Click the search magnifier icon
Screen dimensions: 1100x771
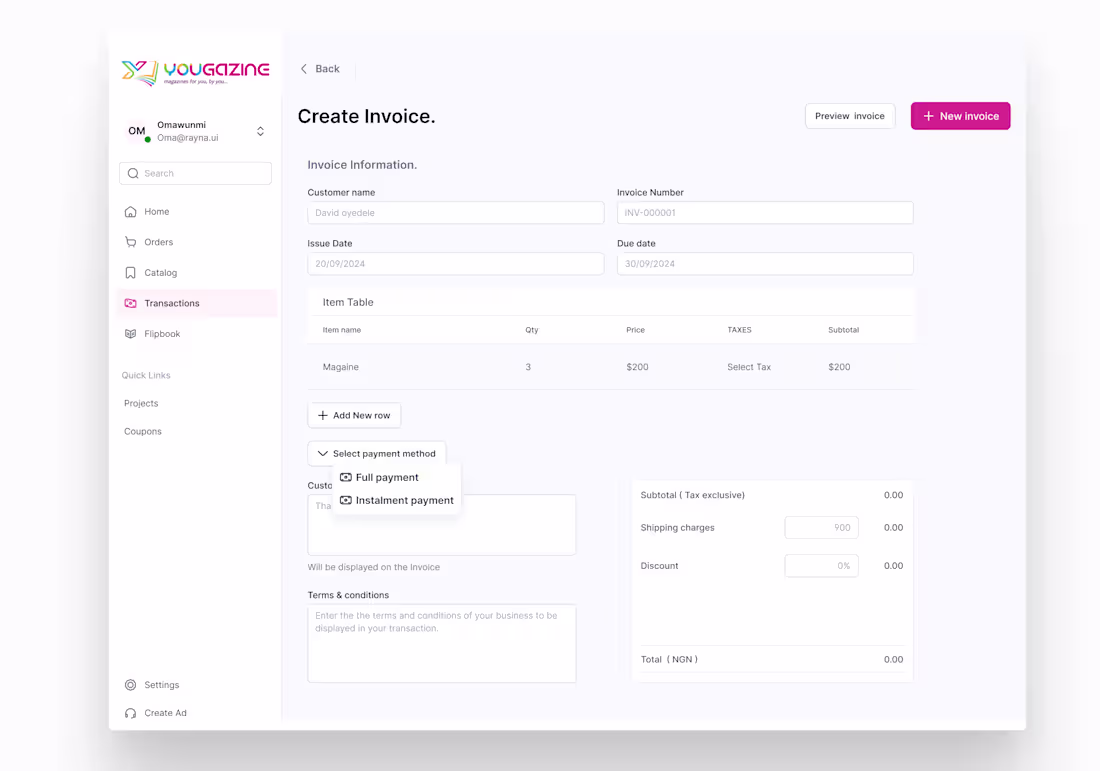pos(132,173)
